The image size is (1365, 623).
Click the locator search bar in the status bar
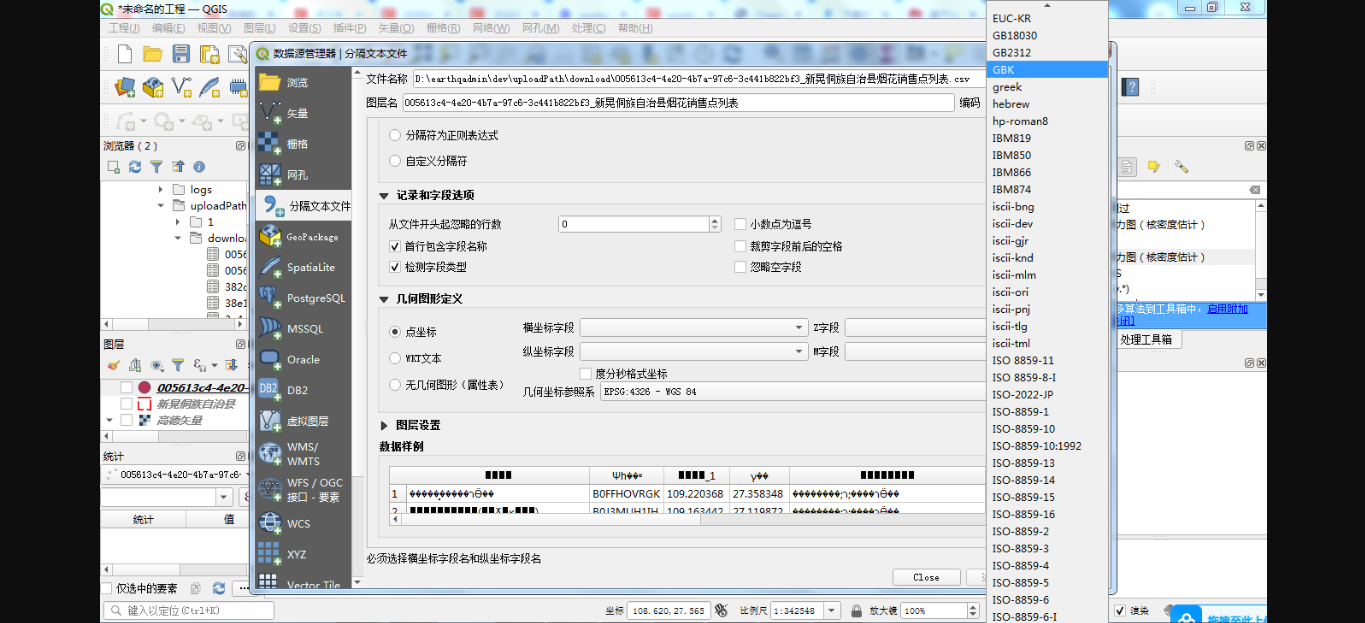click(x=188, y=610)
